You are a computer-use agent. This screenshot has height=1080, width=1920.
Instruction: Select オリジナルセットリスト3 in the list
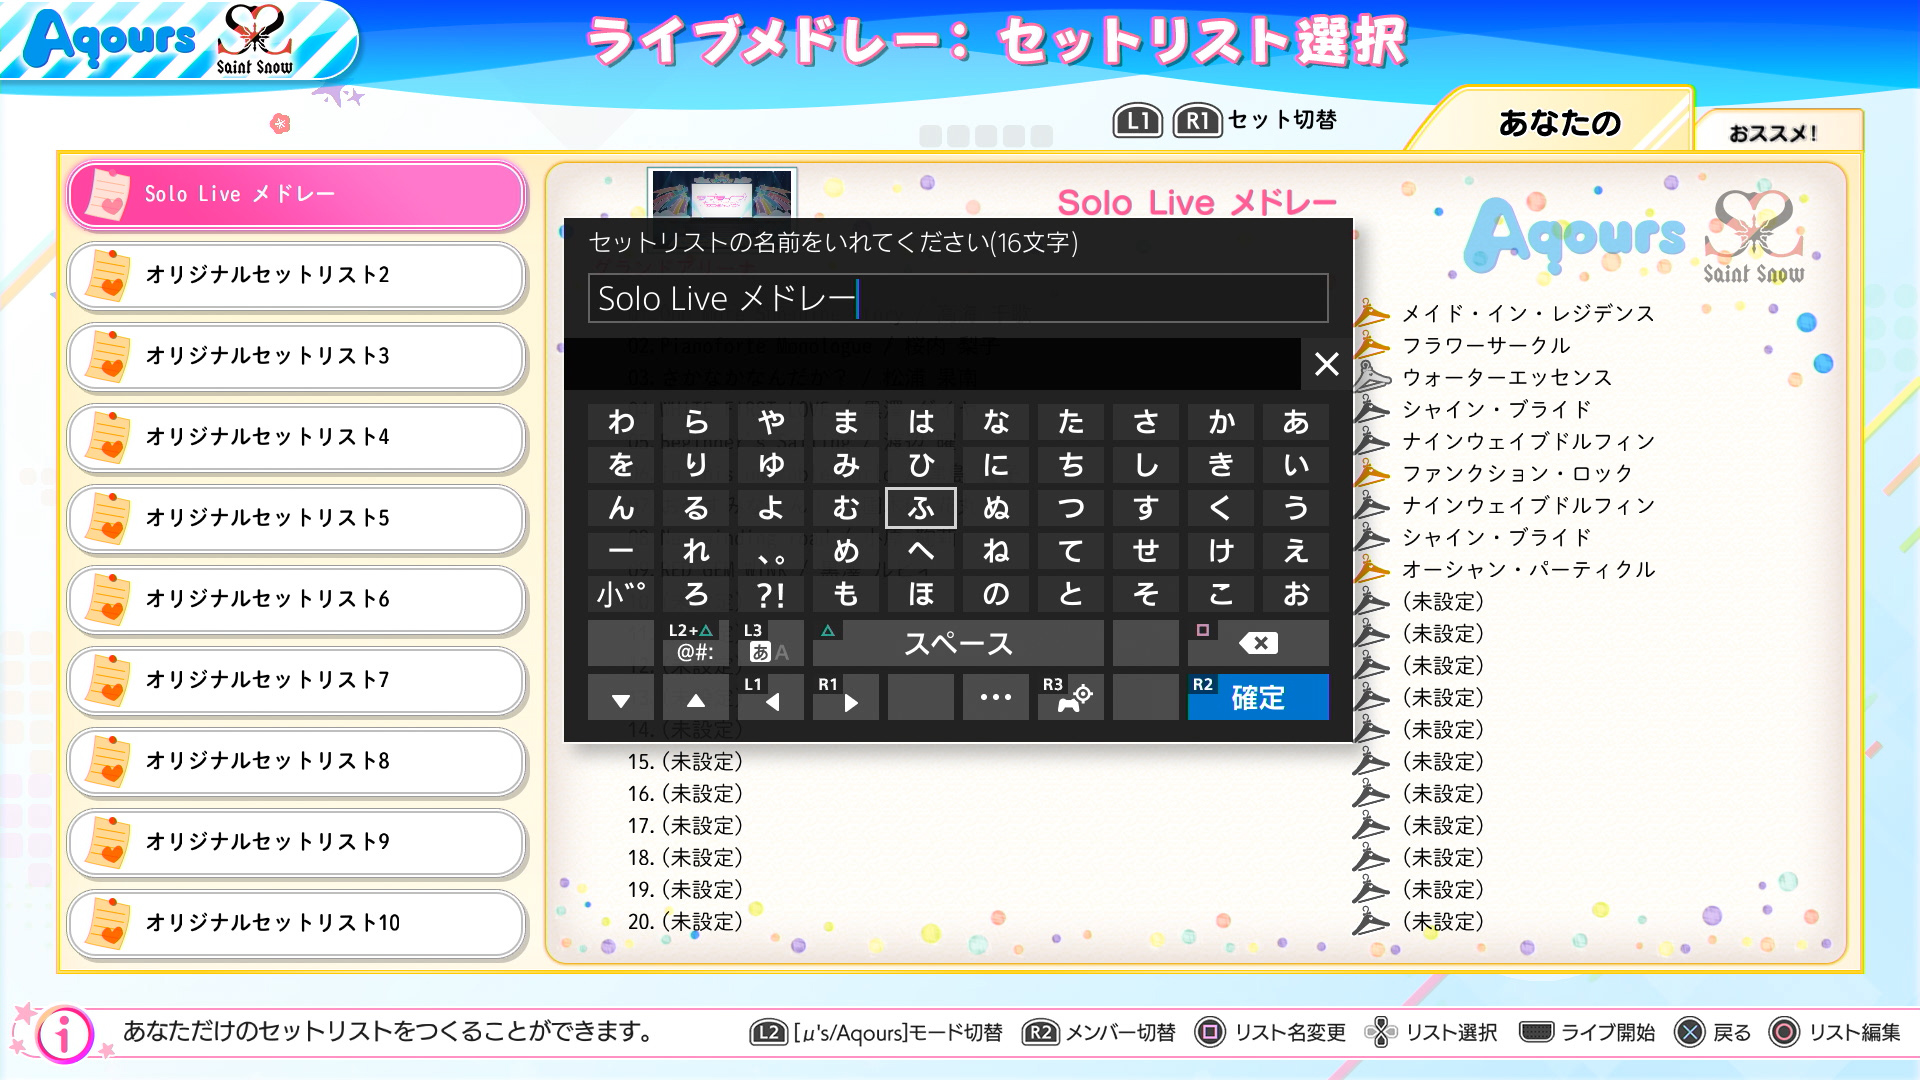coord(296,356)
